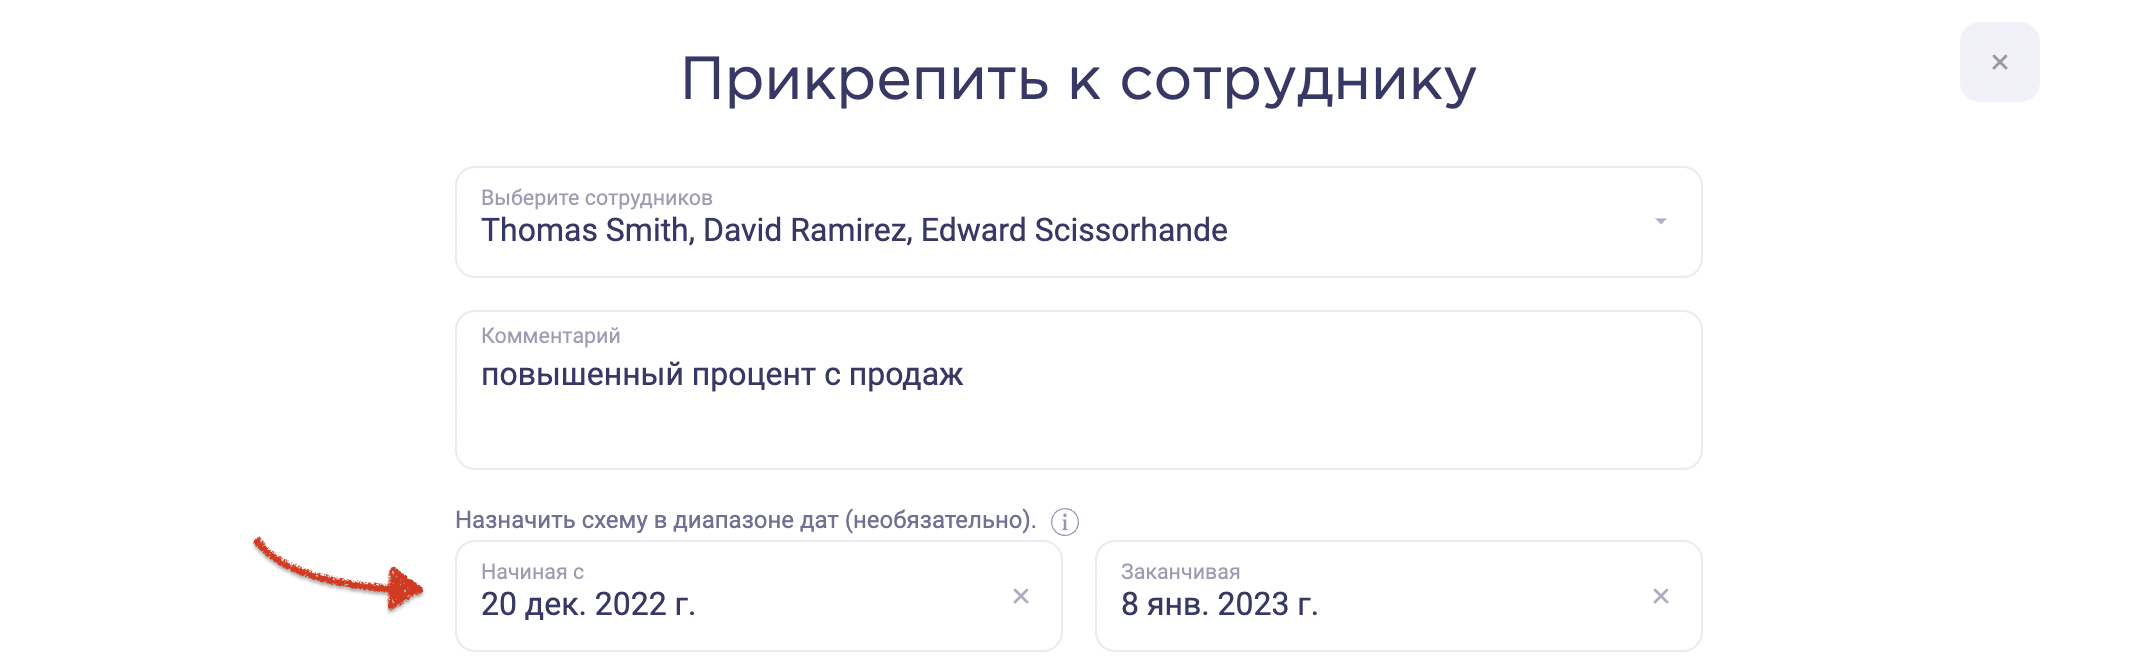Click the info icon beside date range hint

(x=1065, y=522)
